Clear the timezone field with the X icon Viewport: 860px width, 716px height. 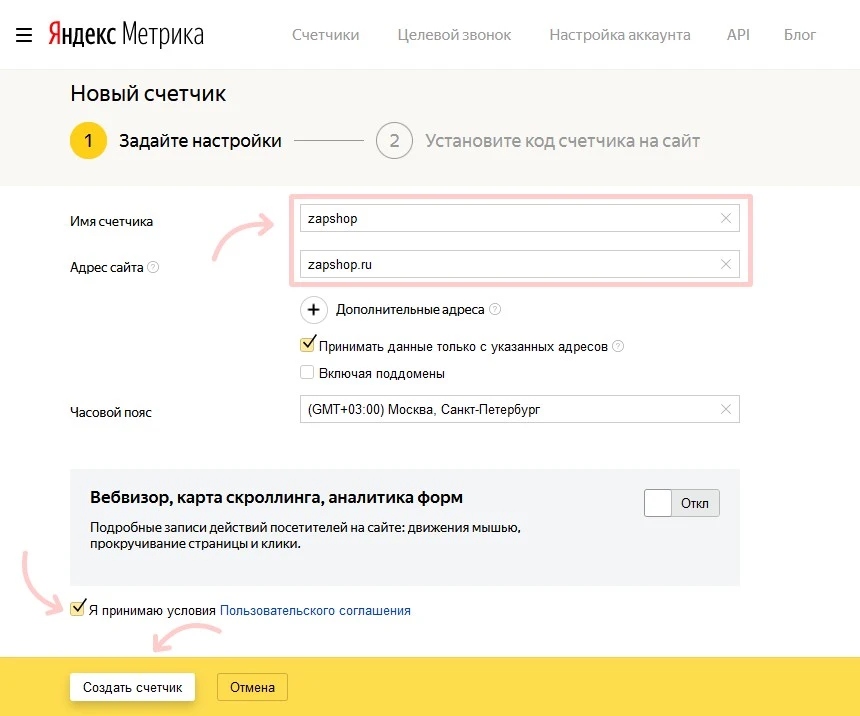pyautogui.click(x=726, y=409)
